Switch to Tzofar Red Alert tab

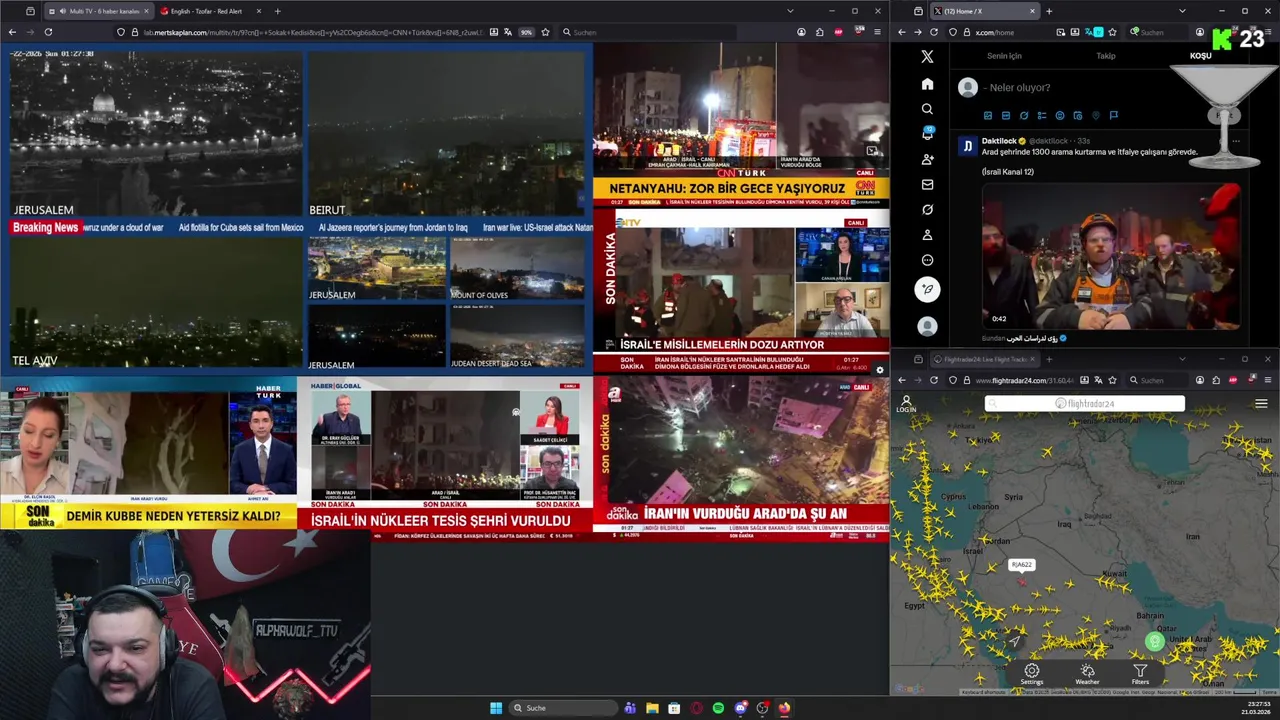click(205, 11)
